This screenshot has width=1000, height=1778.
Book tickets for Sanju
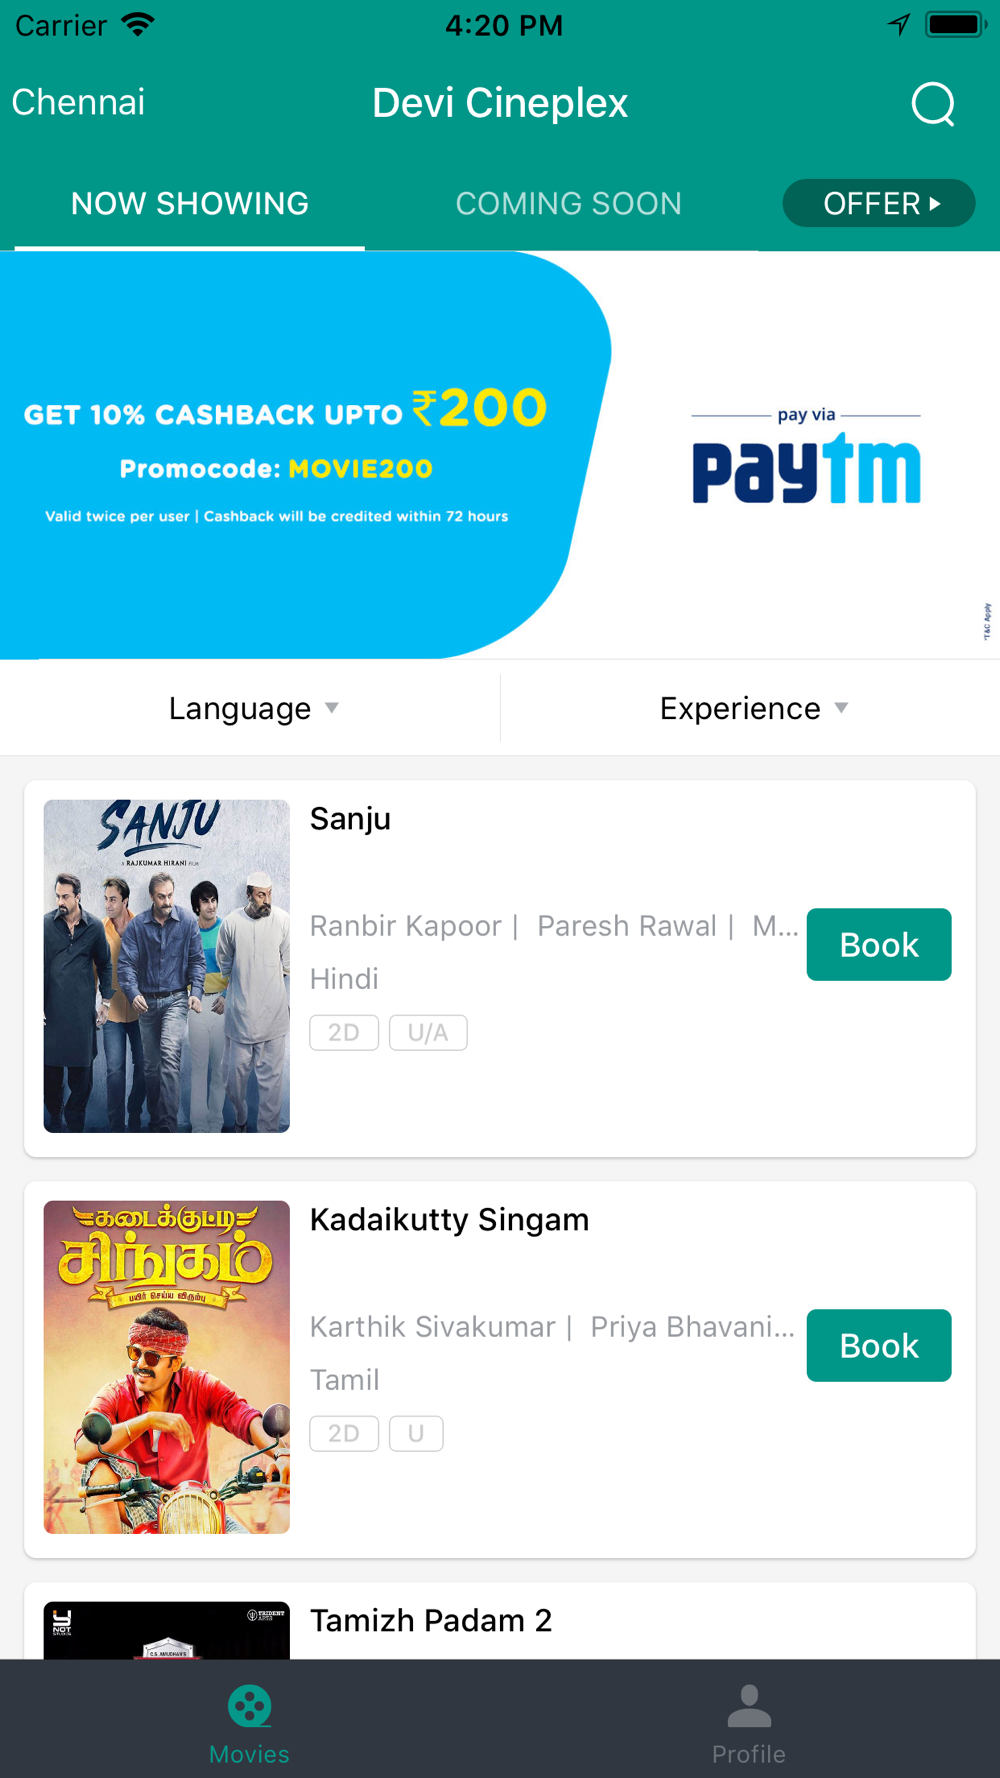click(x=879, y=945)
